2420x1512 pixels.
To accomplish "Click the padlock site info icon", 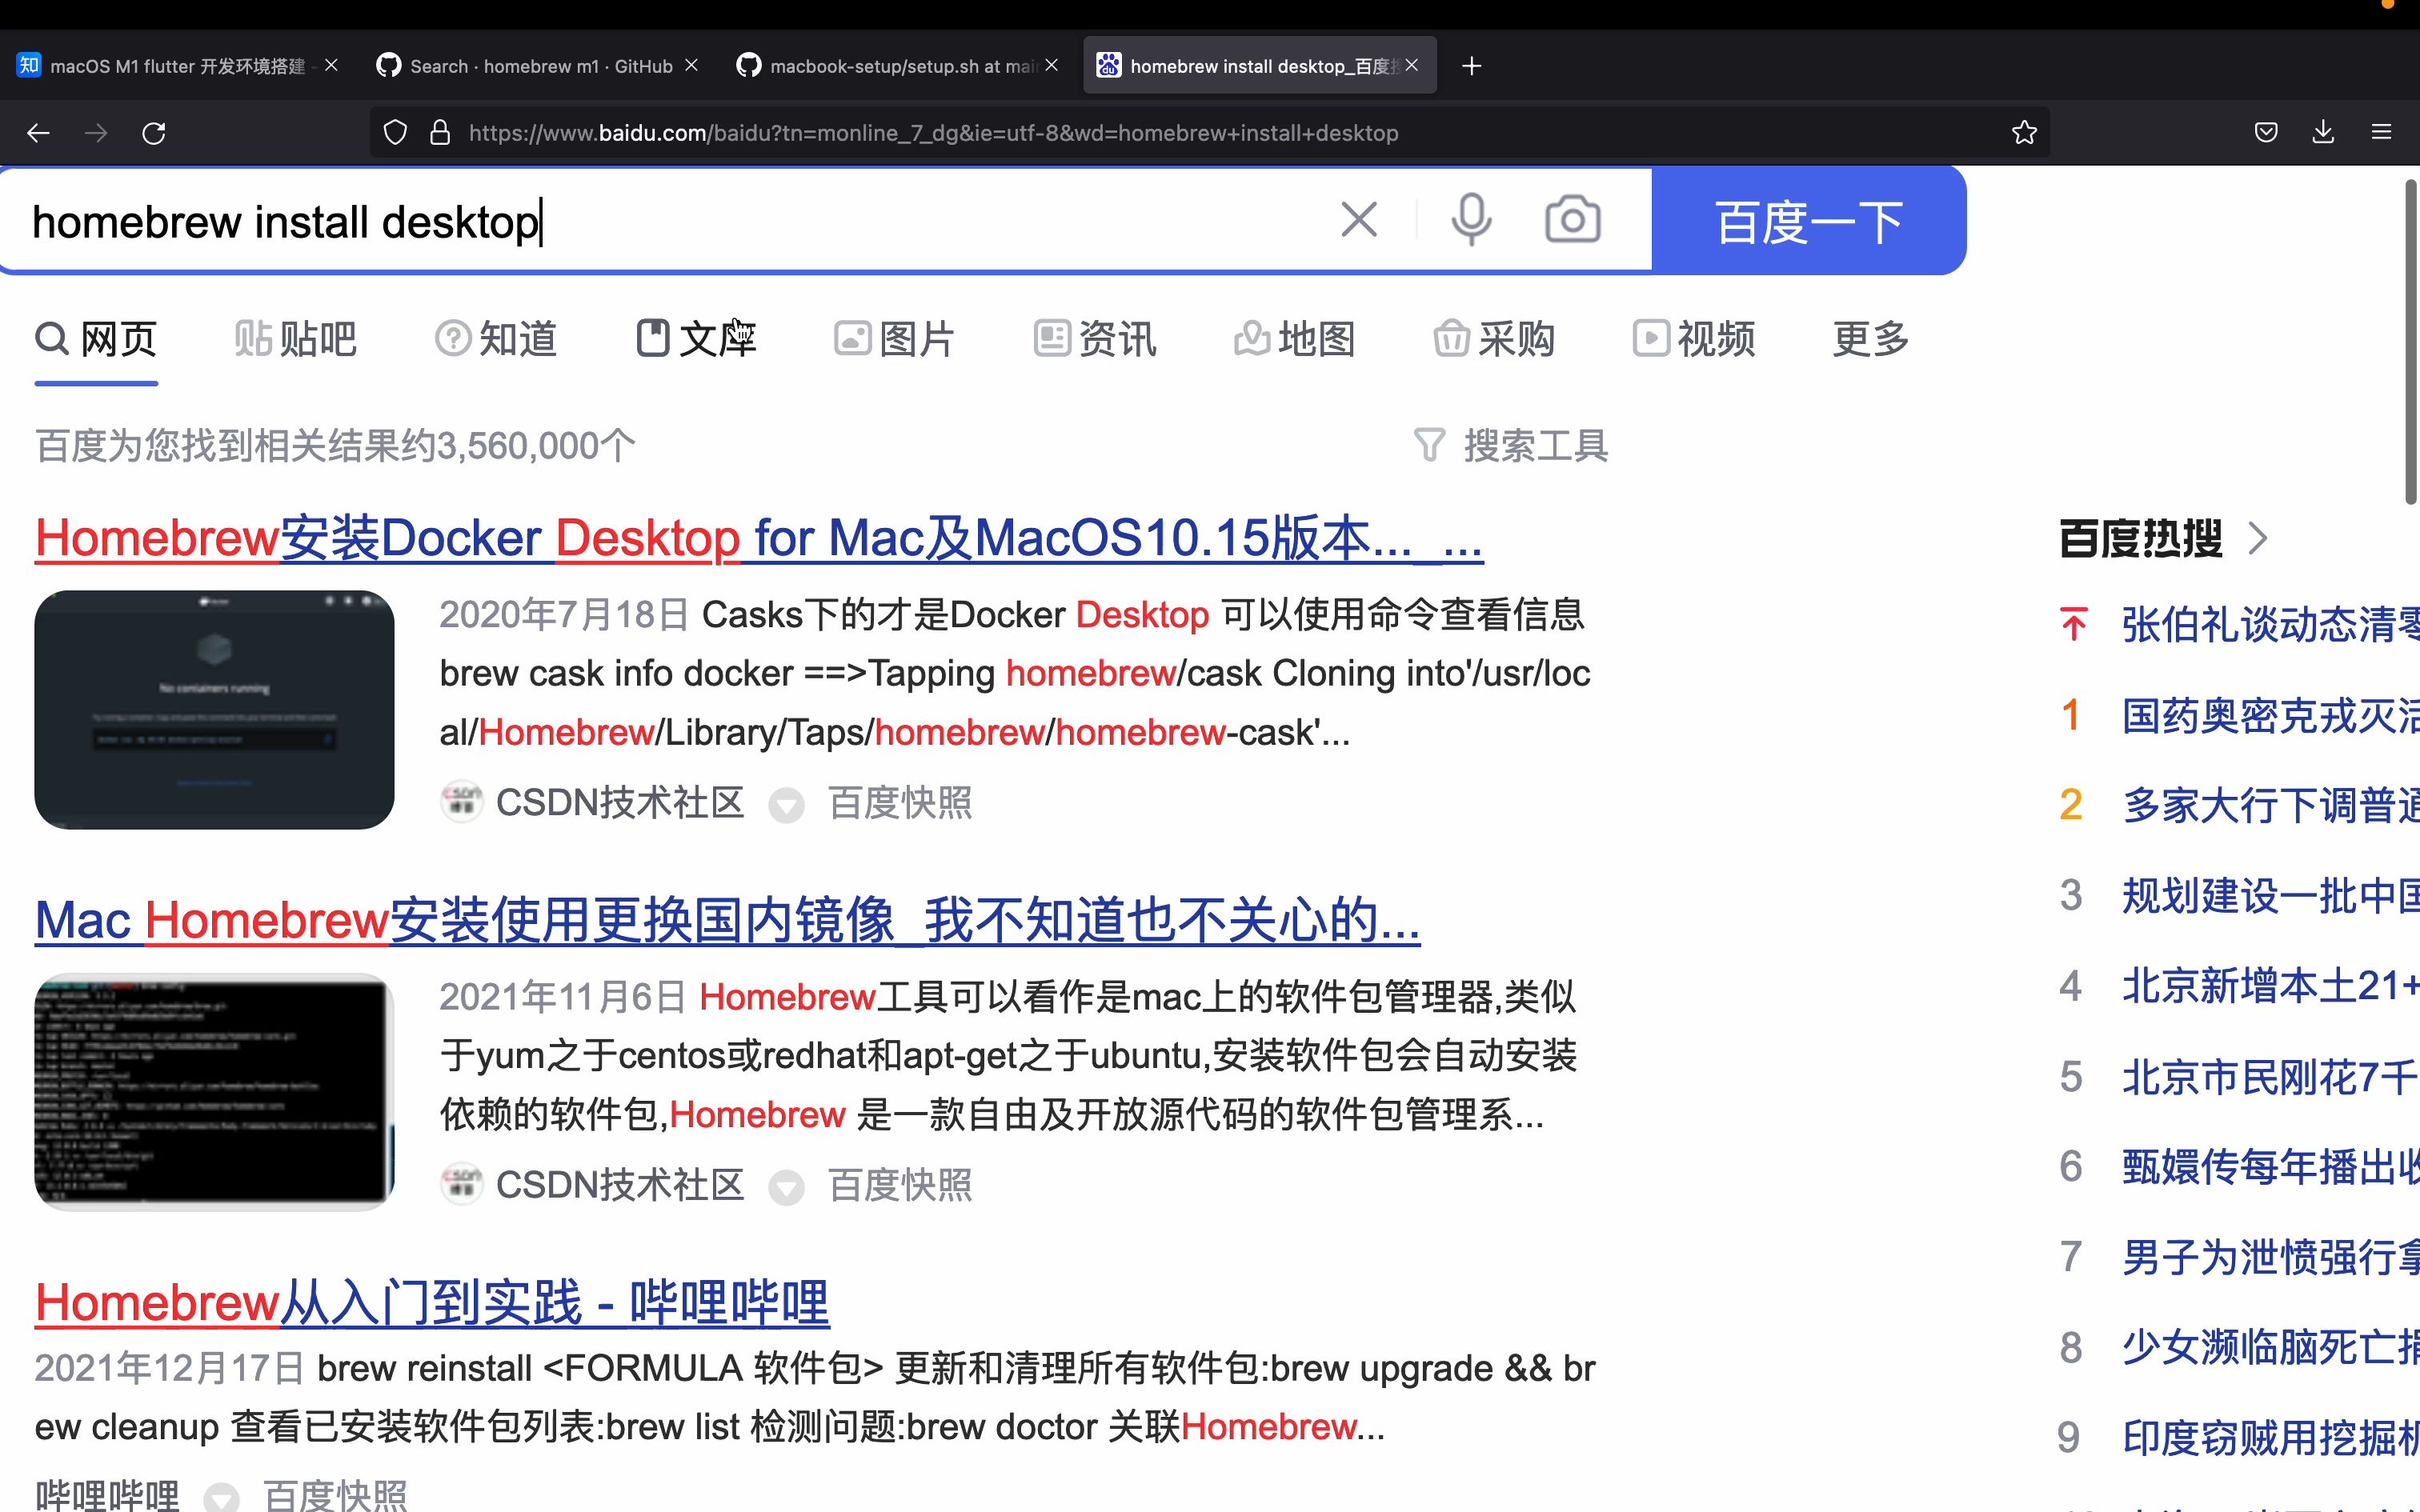I will [440, 133].
